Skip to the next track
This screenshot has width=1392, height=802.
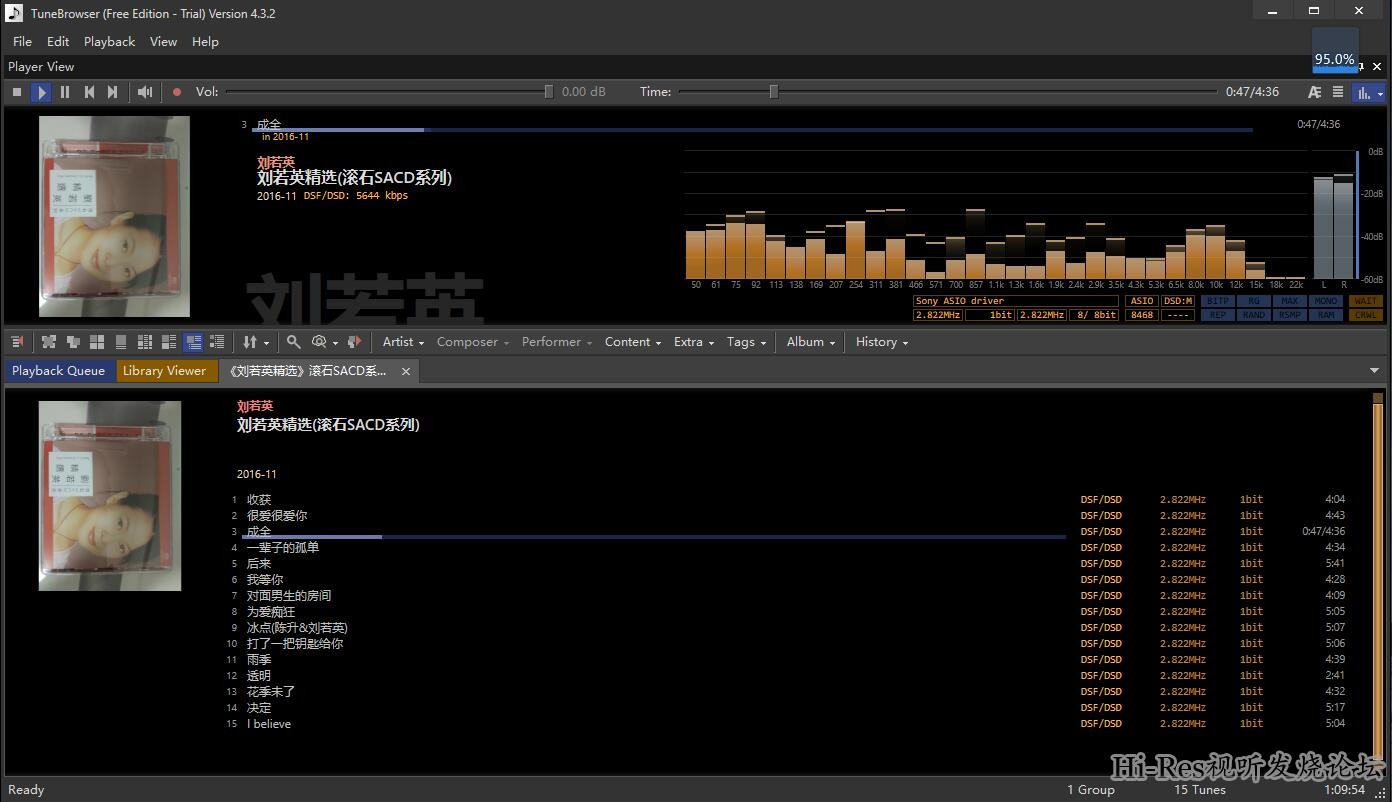tap(113, 92)
